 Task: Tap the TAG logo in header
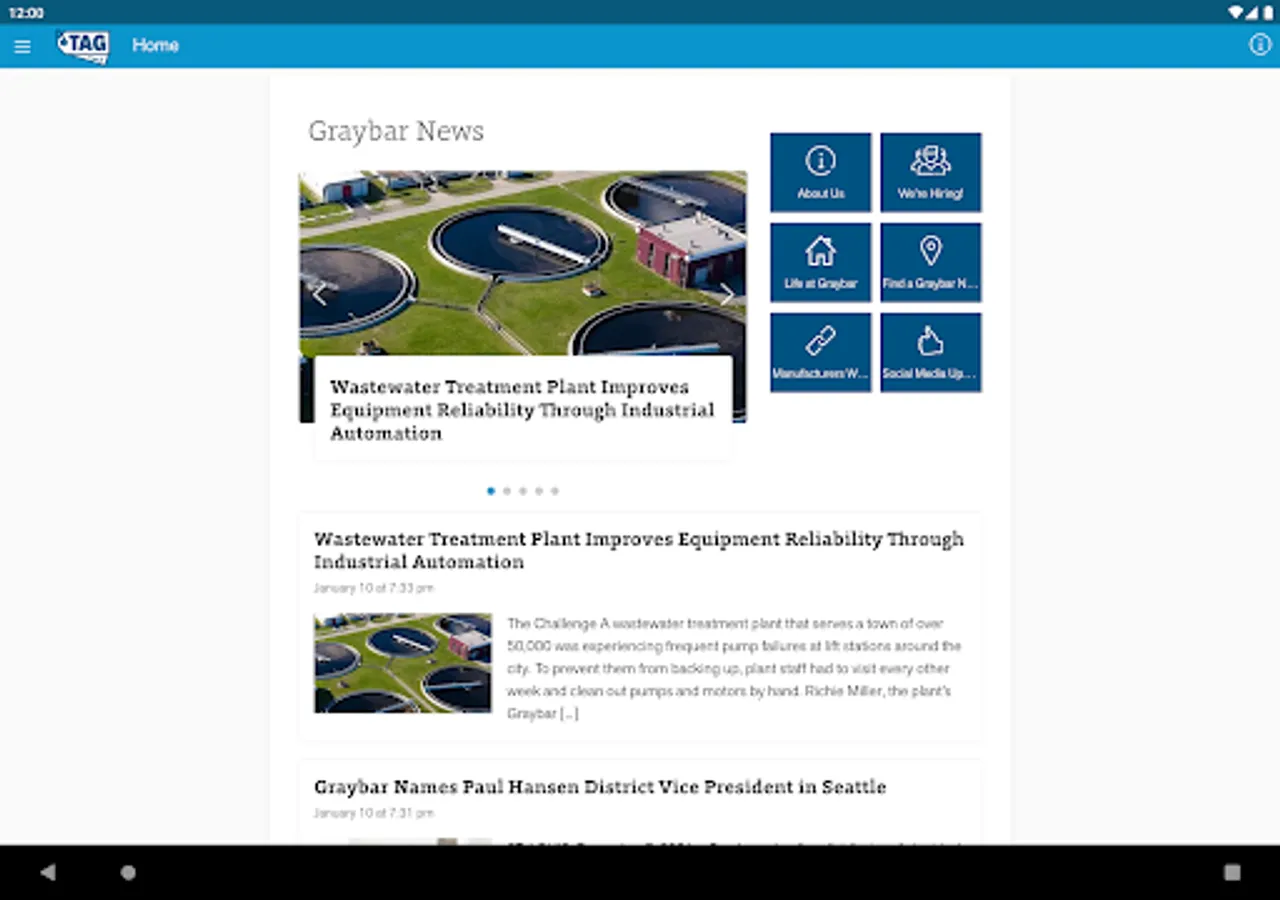(83, 46)
